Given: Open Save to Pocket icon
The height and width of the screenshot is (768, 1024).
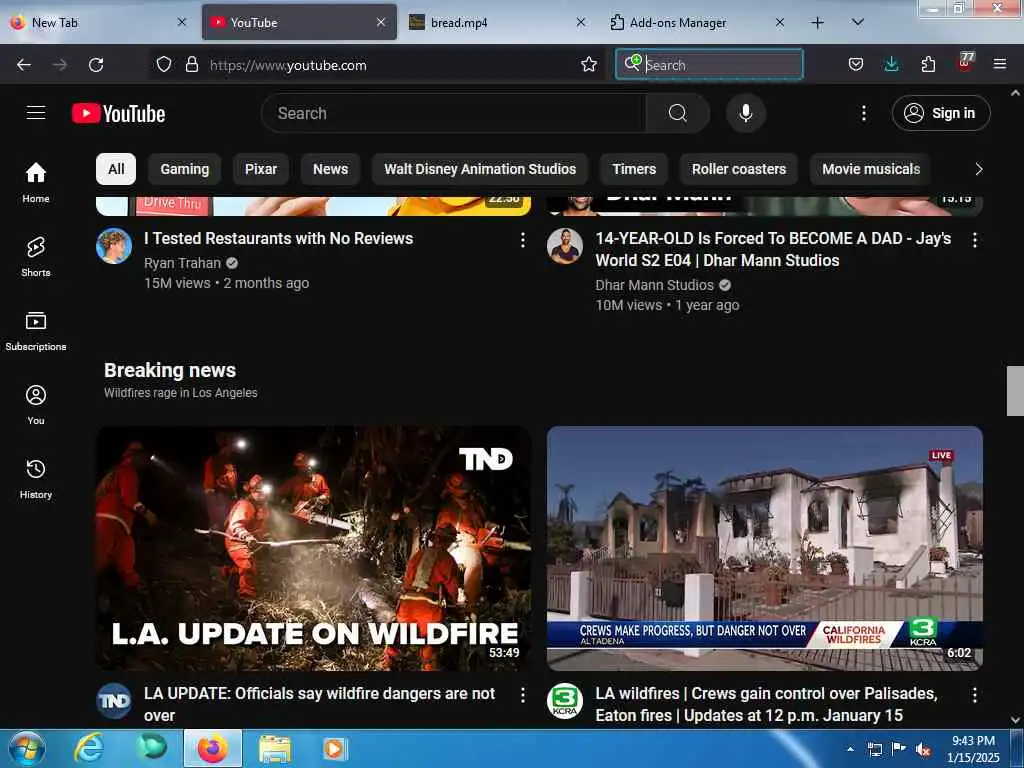Looking at the screenshot, I should point(856,65).
